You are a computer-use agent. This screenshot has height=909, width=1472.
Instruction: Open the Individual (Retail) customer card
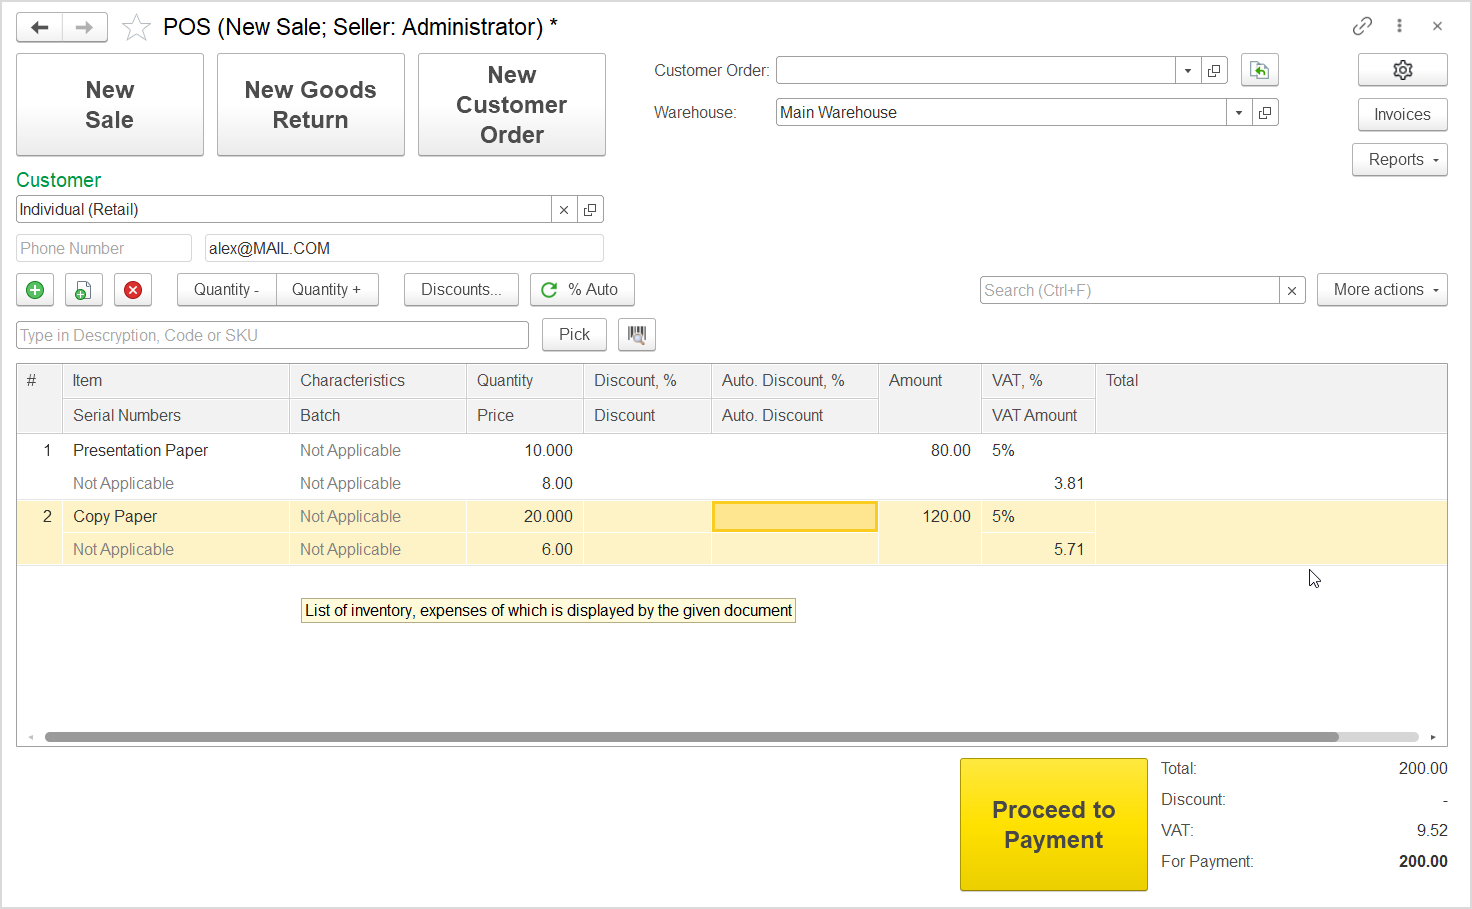coord(590,210)
